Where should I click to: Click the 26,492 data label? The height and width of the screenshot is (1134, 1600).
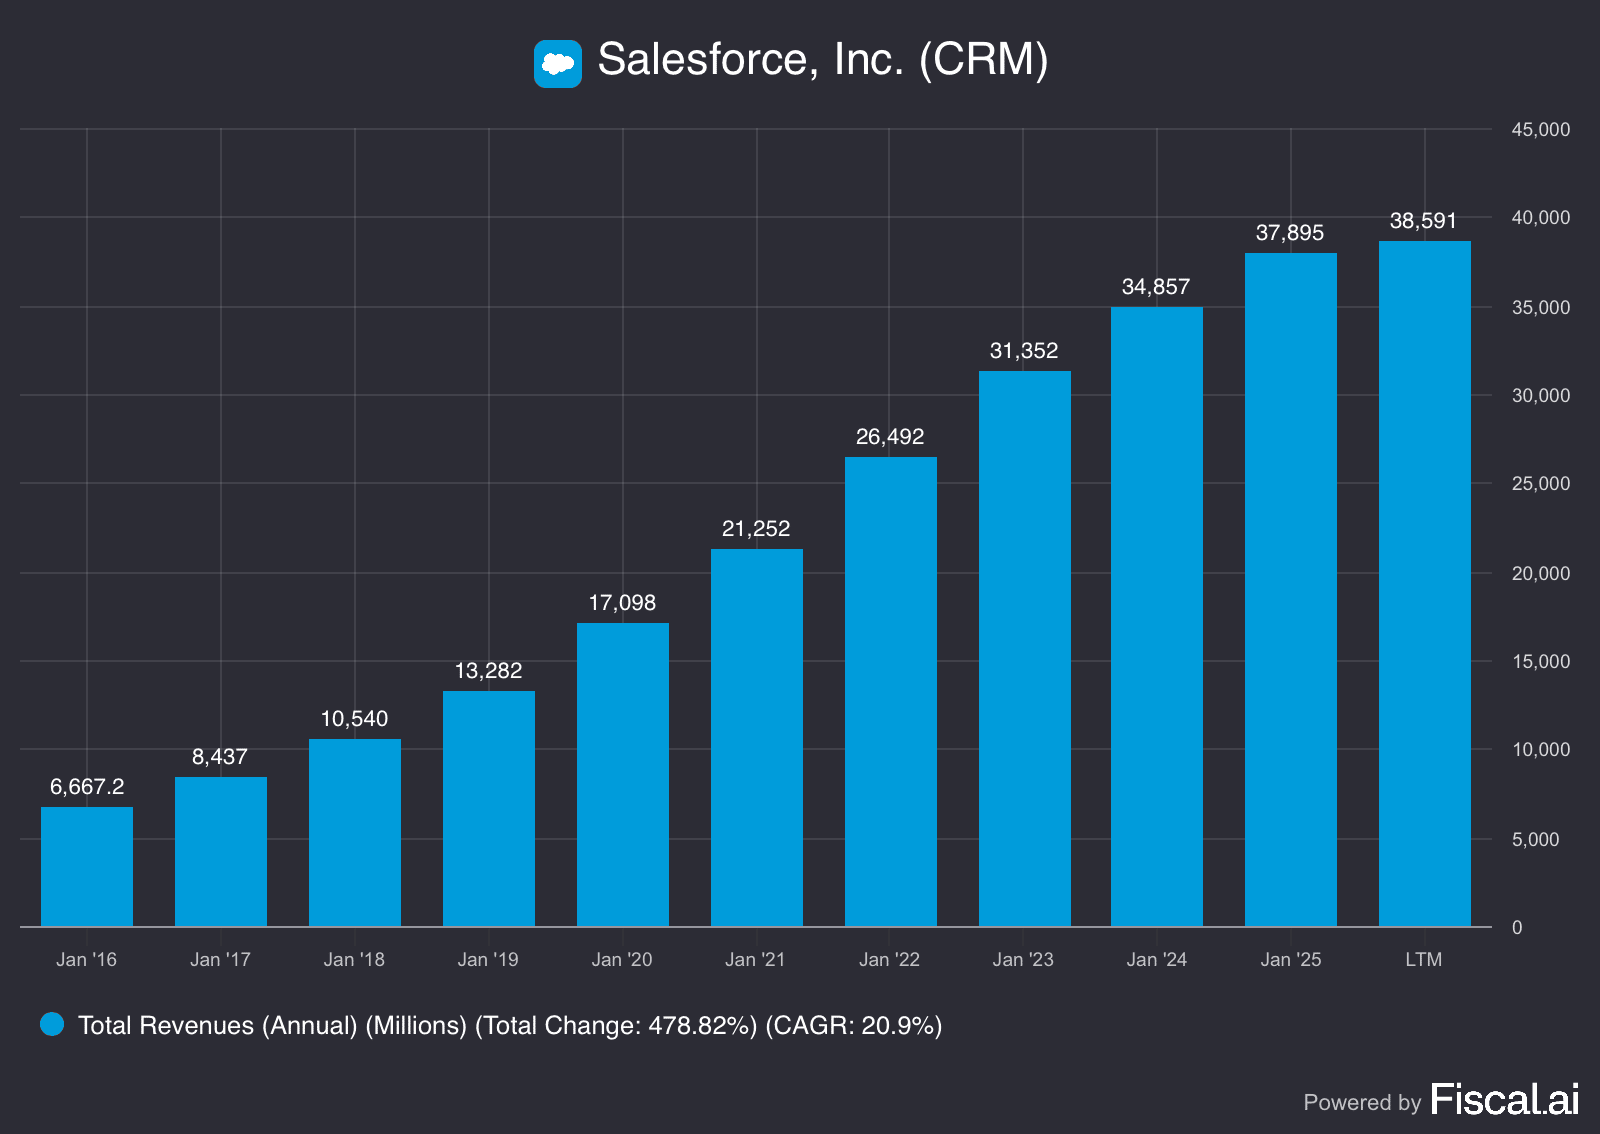coord(890,437)
